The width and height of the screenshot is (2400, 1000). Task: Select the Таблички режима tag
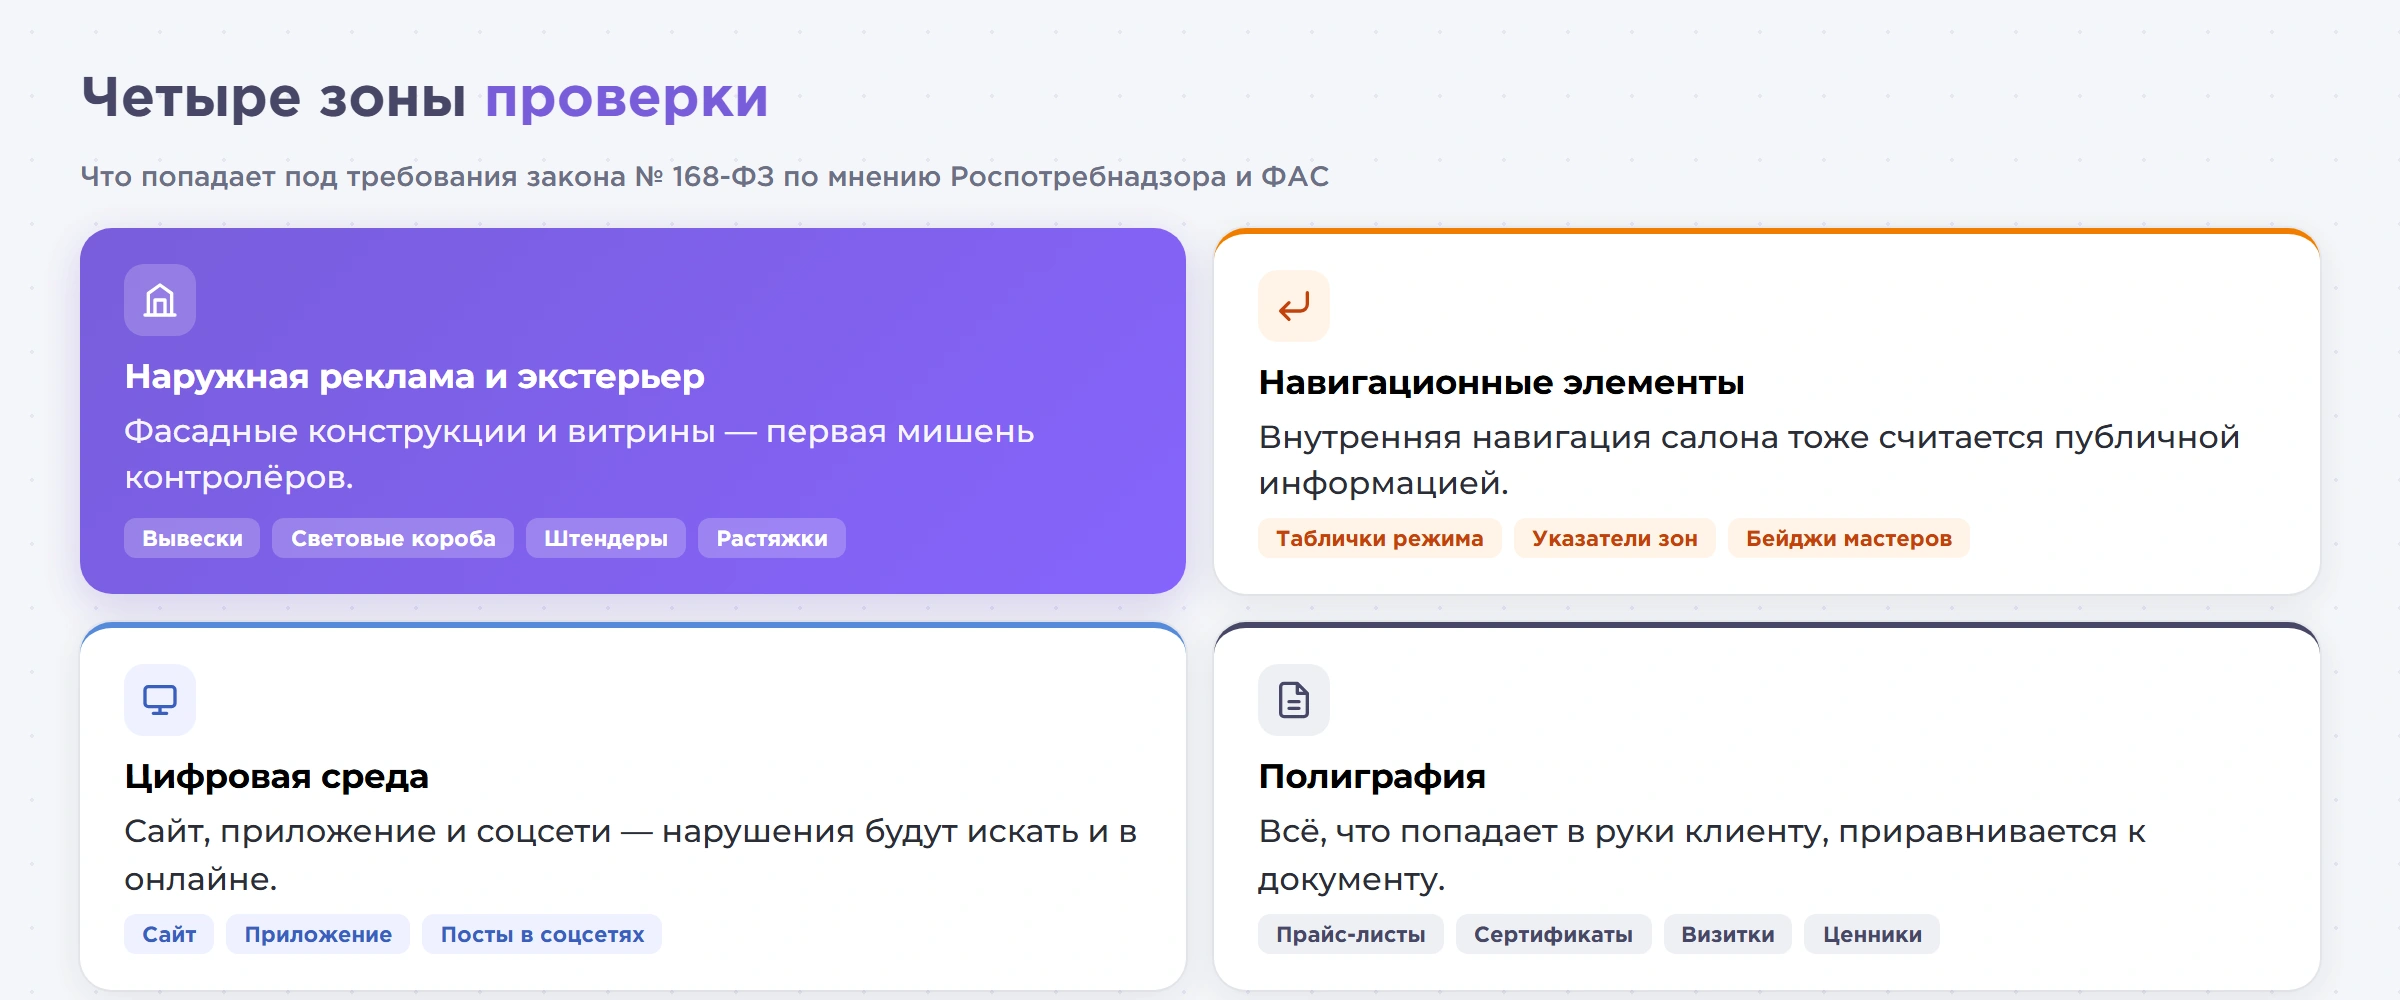point(1379,538)
